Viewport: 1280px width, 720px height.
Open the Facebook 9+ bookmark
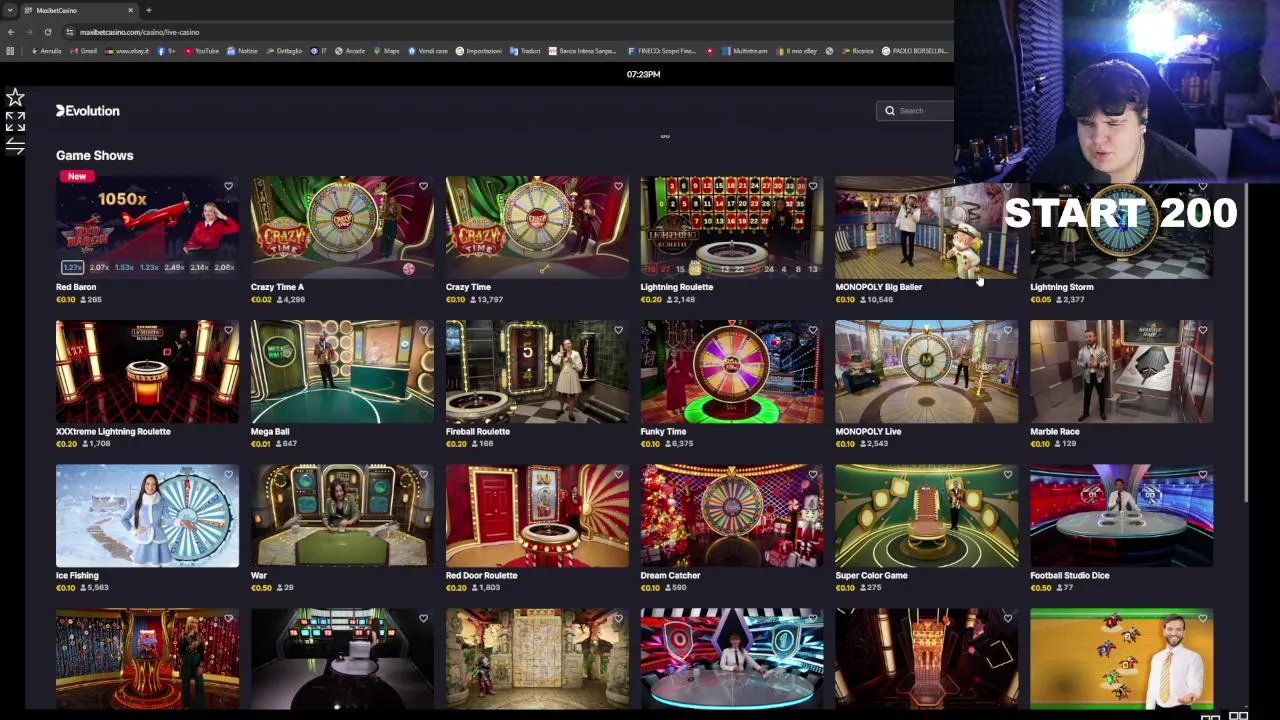click(x=167, y=51)
